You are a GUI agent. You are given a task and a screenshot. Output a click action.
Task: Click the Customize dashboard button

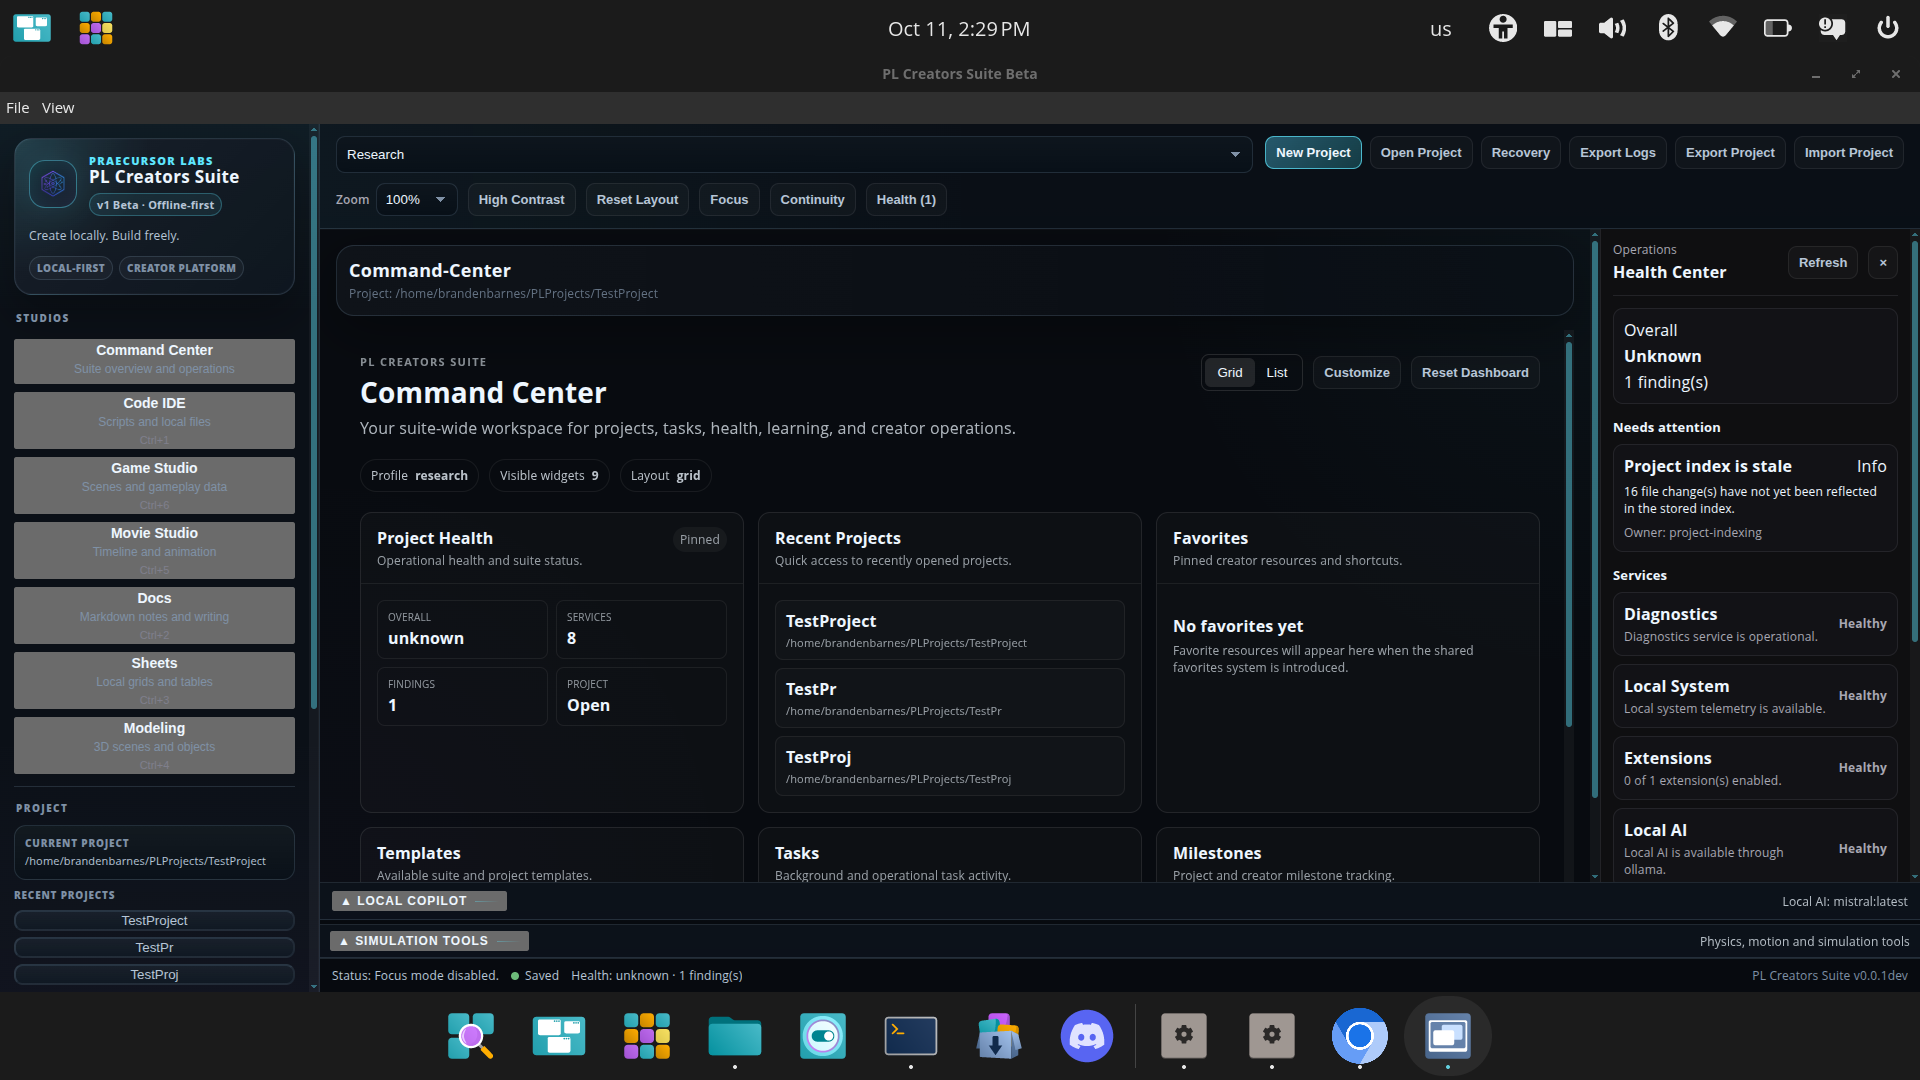pyautogui.click(x=1356, y=373)
